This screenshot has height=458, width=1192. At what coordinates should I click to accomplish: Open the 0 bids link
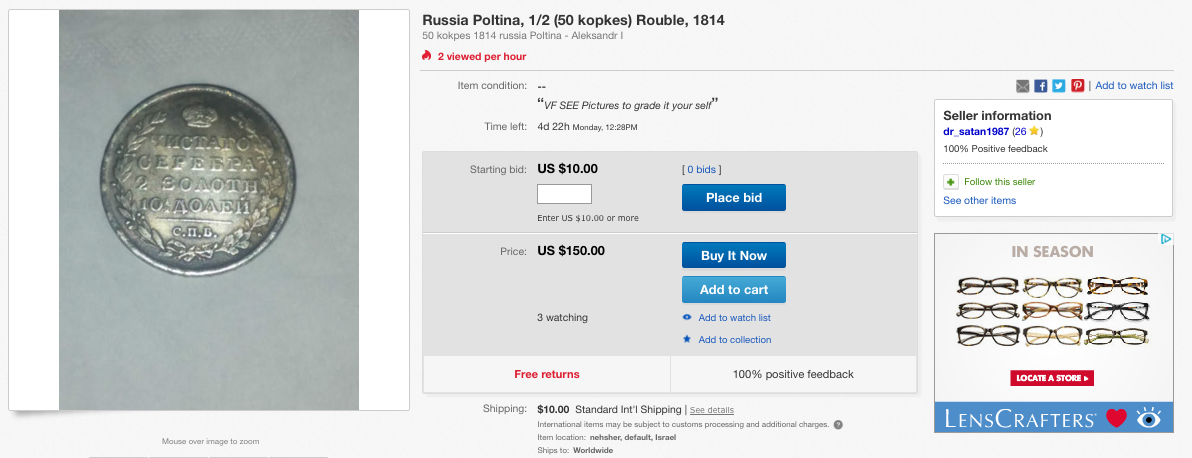[x=701, y=170]
